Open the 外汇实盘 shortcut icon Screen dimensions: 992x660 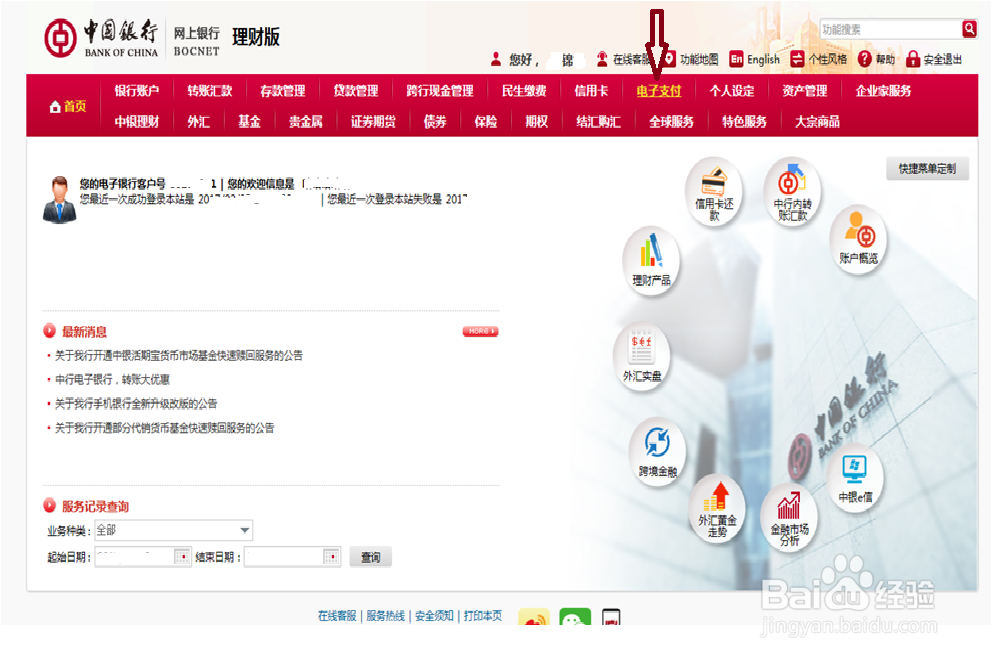(x=642, y=356)
